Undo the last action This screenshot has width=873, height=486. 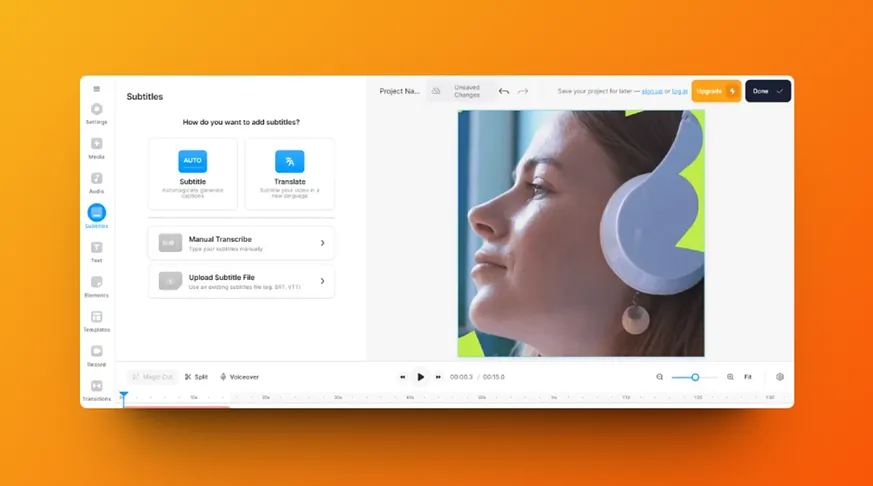[x=504, y=91]
